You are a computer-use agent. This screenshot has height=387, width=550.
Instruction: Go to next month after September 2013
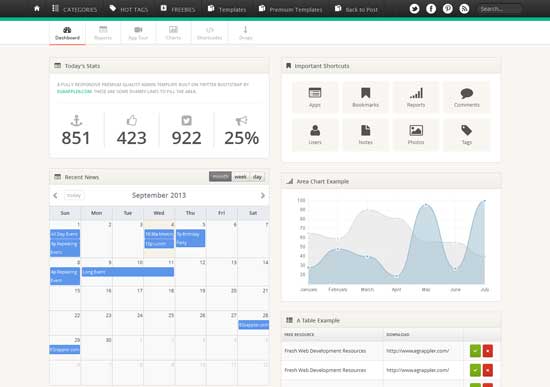coord(262,195)
